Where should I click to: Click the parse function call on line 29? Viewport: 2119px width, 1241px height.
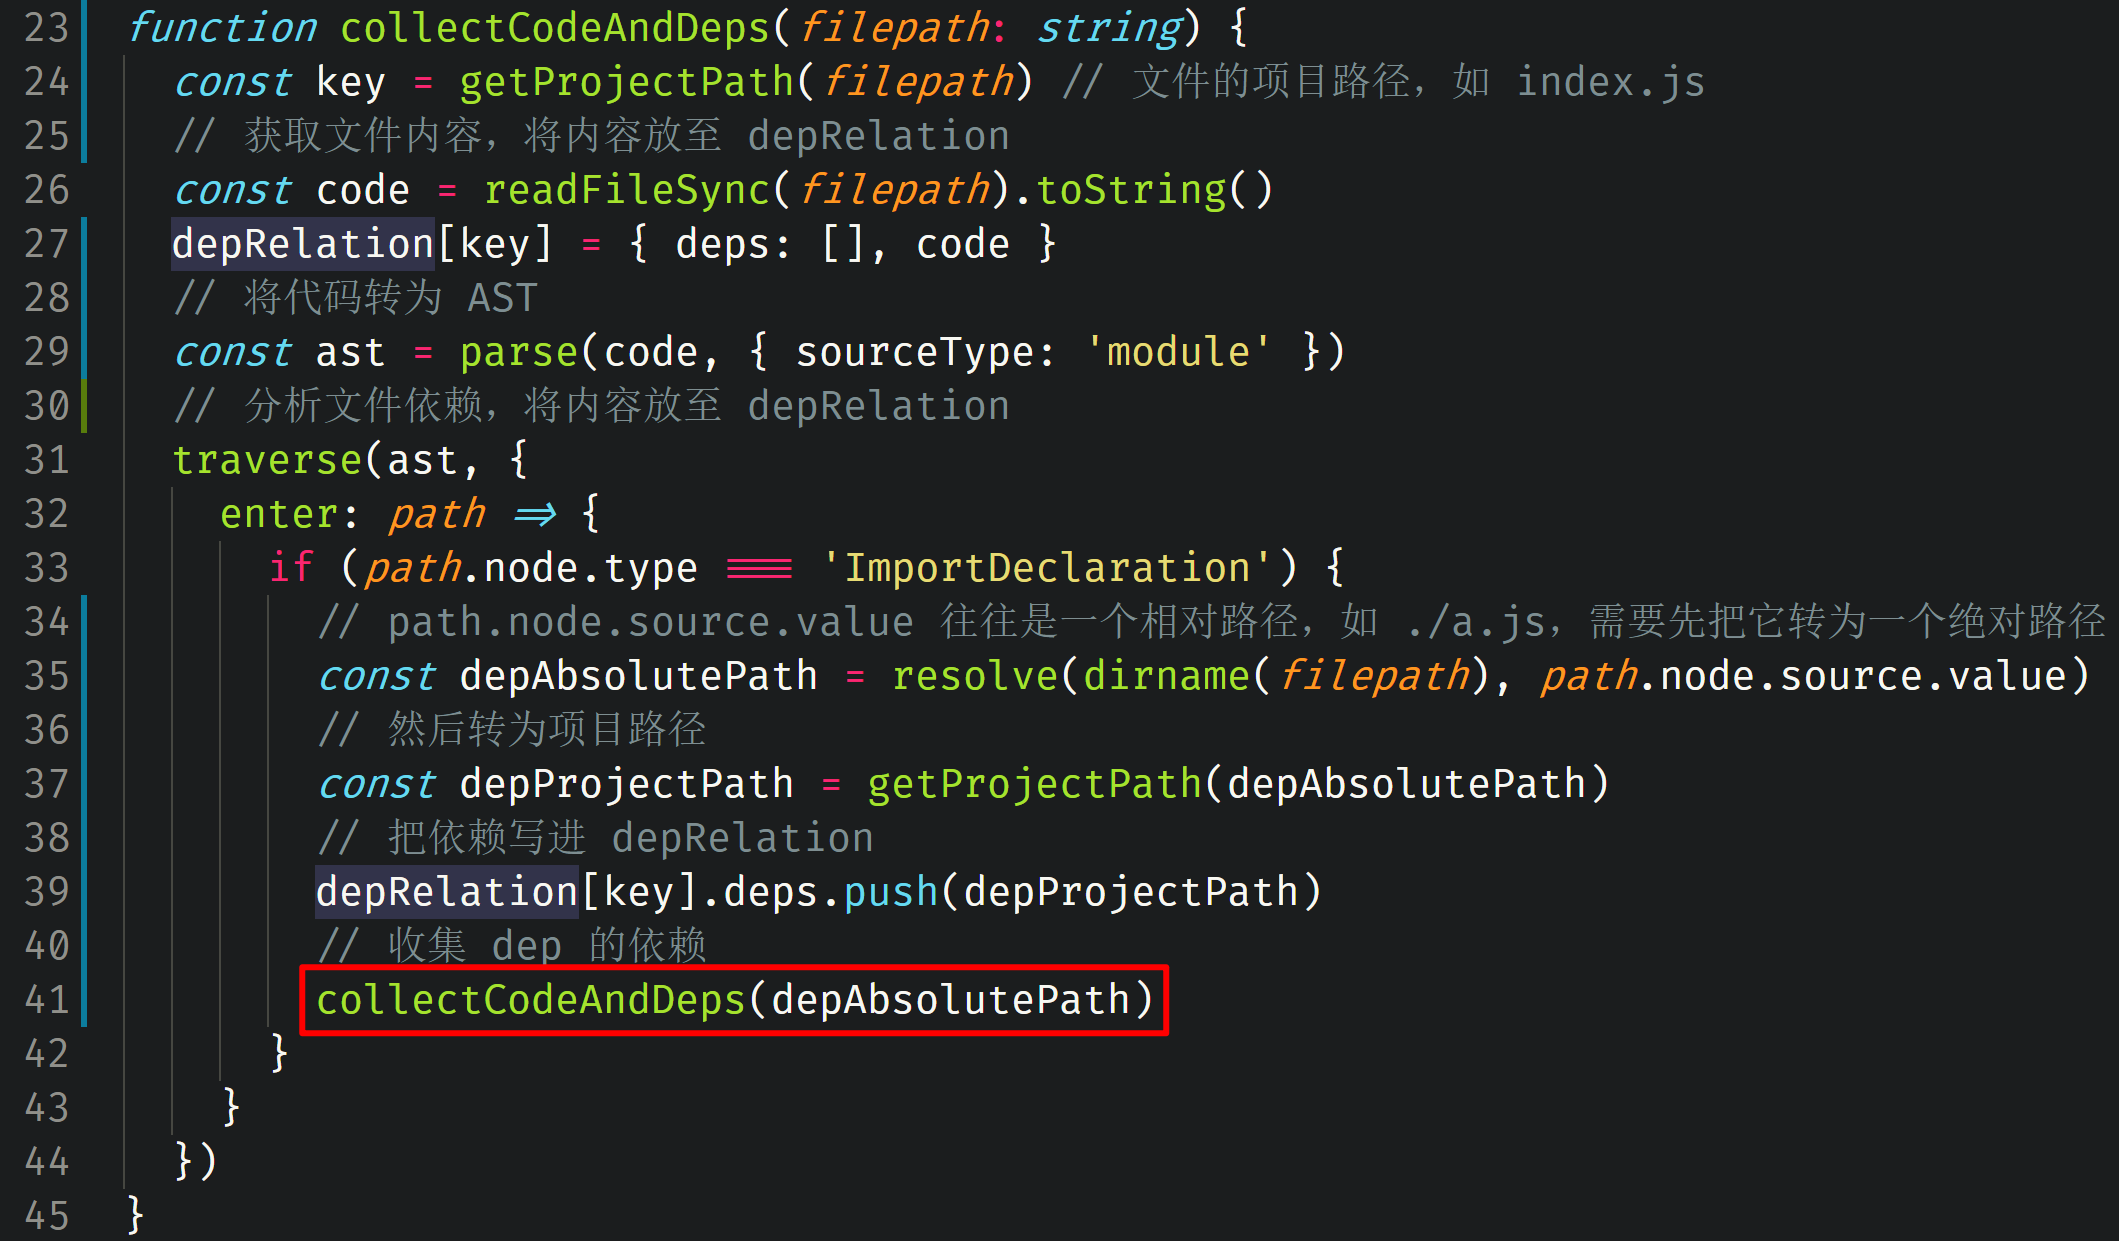click(x=518, y=352)
